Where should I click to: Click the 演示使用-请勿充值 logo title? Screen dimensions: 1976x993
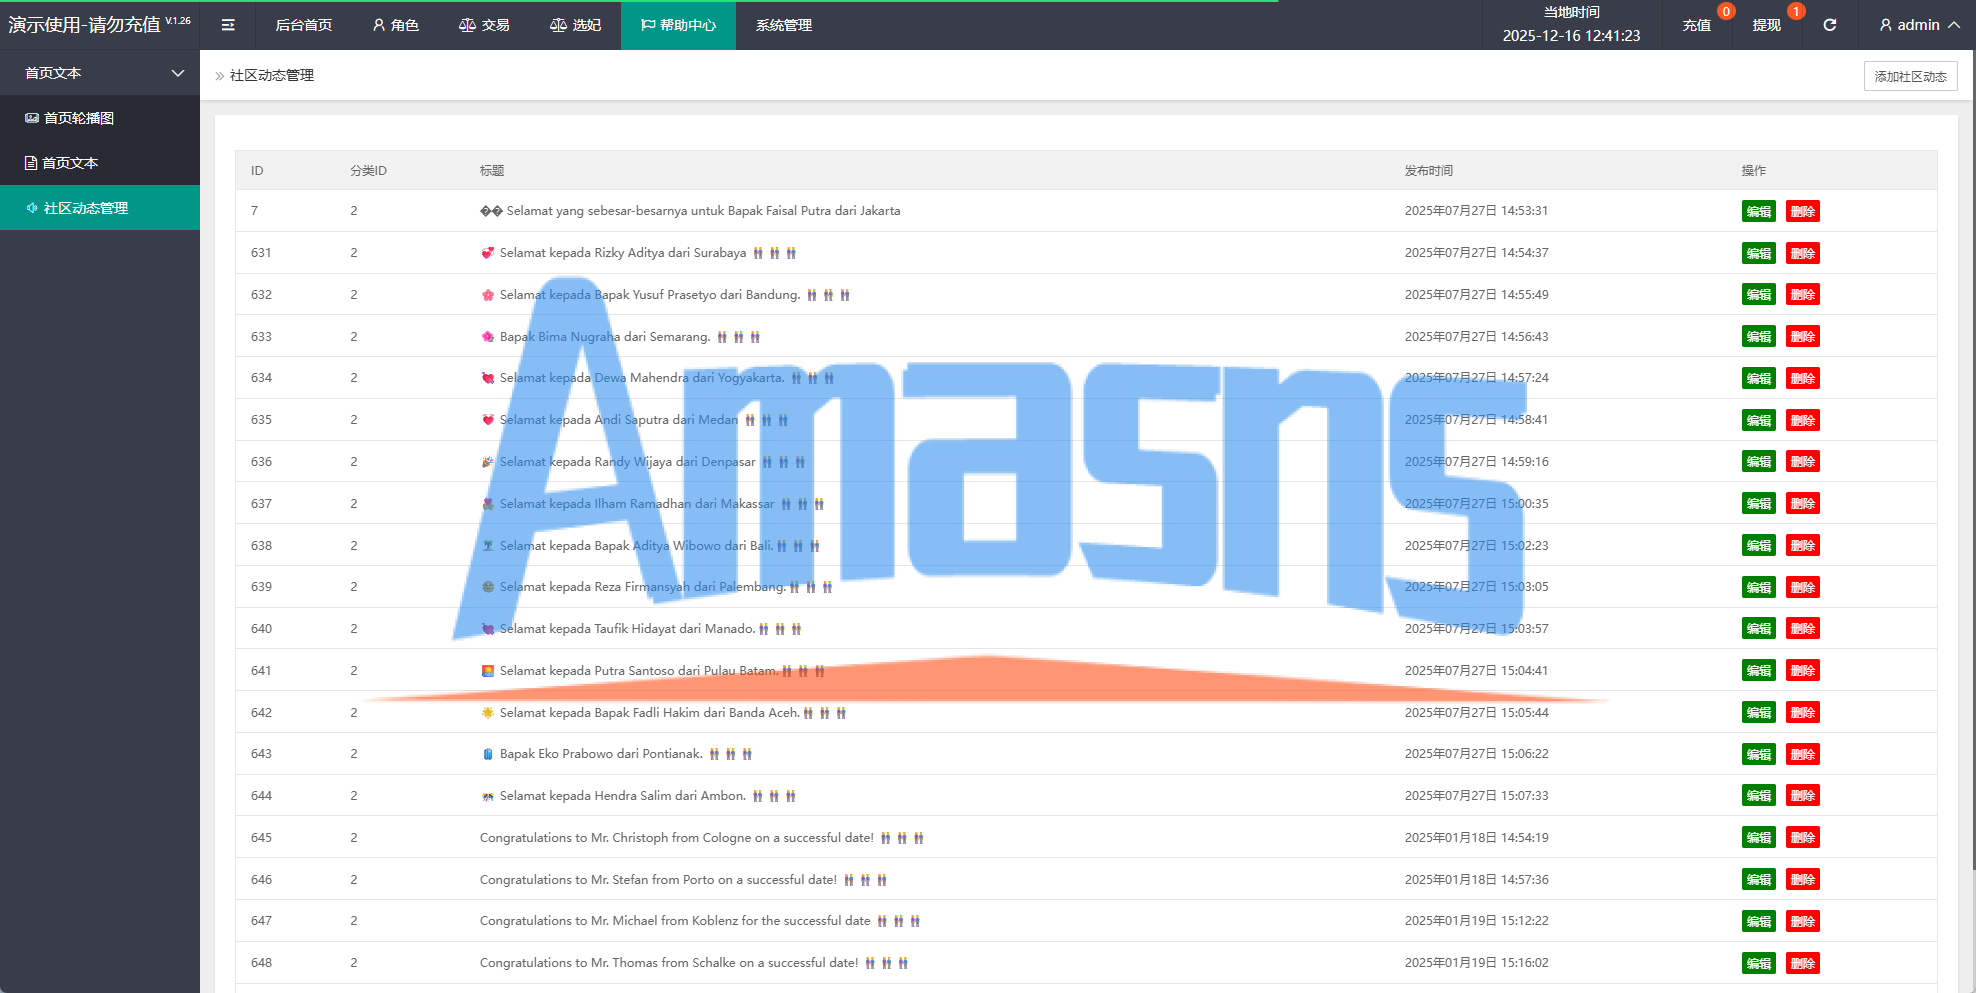tap(85, 25)
